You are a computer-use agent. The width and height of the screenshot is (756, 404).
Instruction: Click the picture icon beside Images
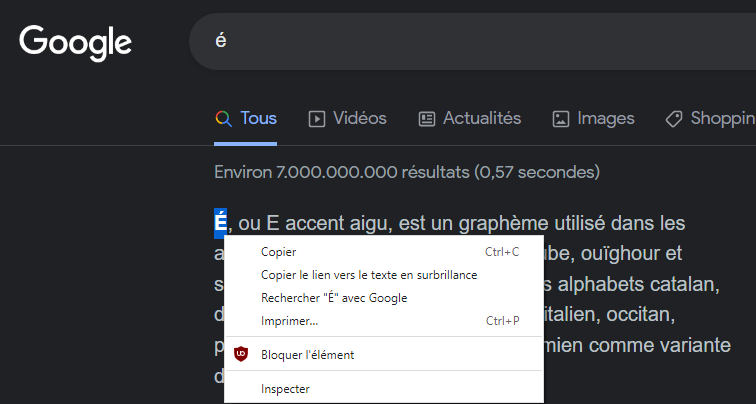point(561,119)
